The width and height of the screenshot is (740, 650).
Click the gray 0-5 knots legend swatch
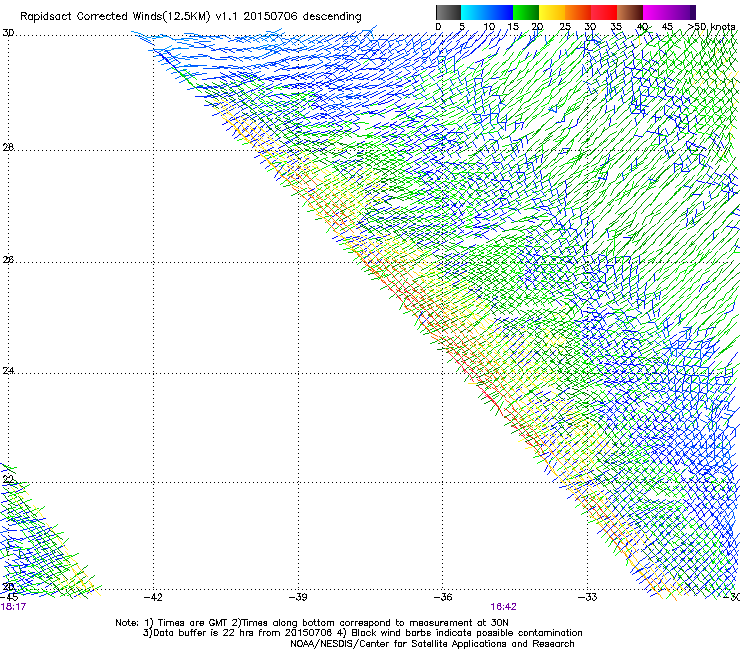449,12
